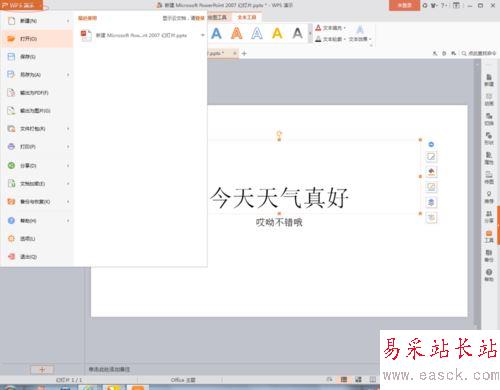Switch to normal view in status bar

click(344, 380)
